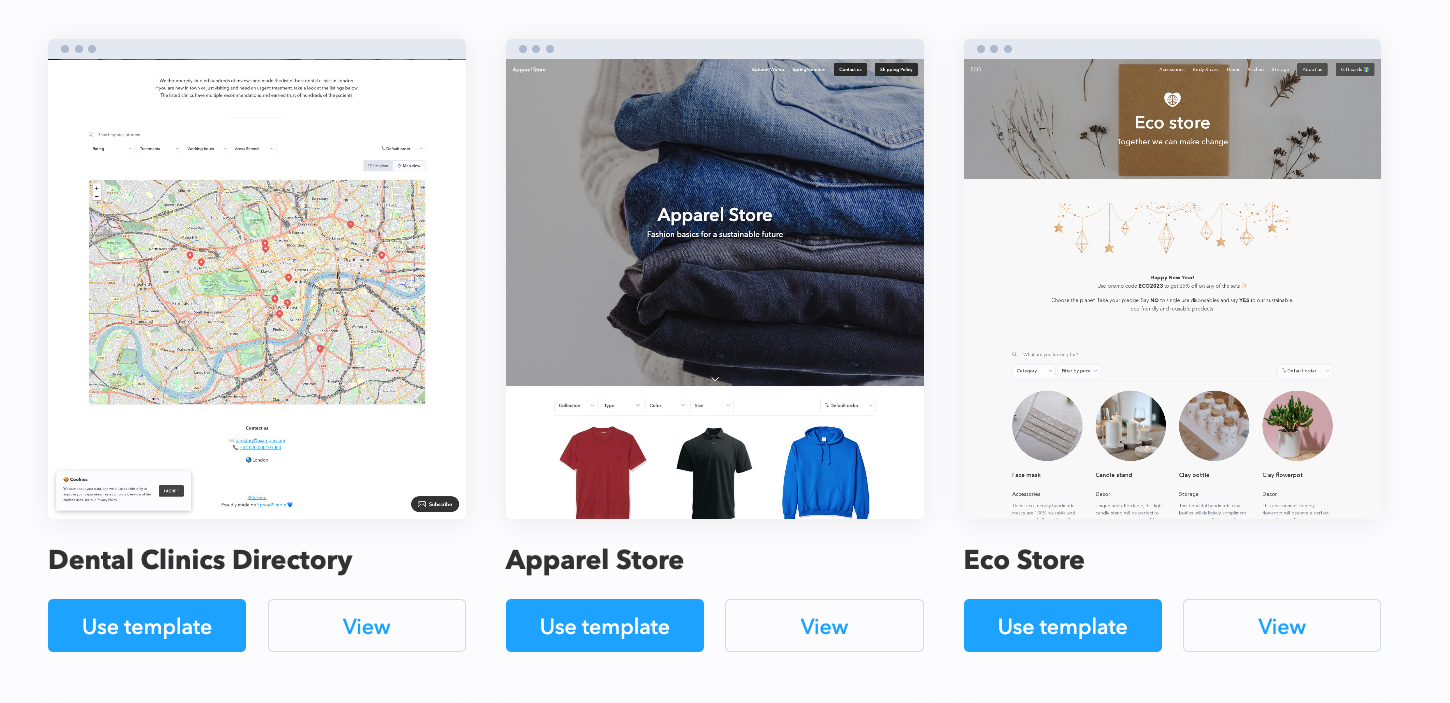Click the red T-shirt product image
This screenshot has width=1450, height=703.
pos(602,473)
